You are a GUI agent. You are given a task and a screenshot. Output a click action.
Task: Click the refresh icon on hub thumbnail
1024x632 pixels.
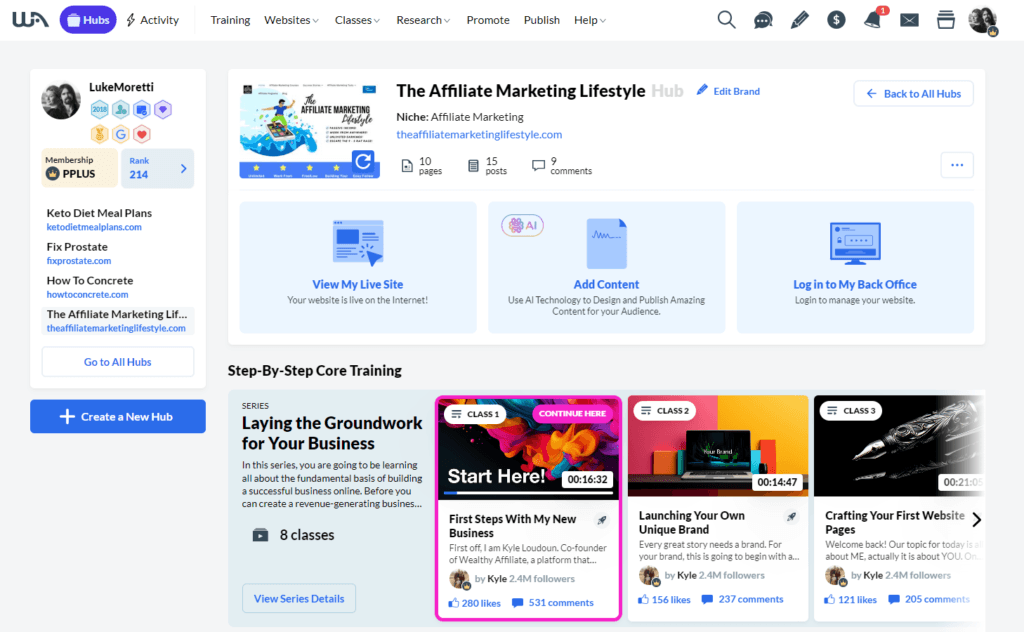[x=363, y=161]
